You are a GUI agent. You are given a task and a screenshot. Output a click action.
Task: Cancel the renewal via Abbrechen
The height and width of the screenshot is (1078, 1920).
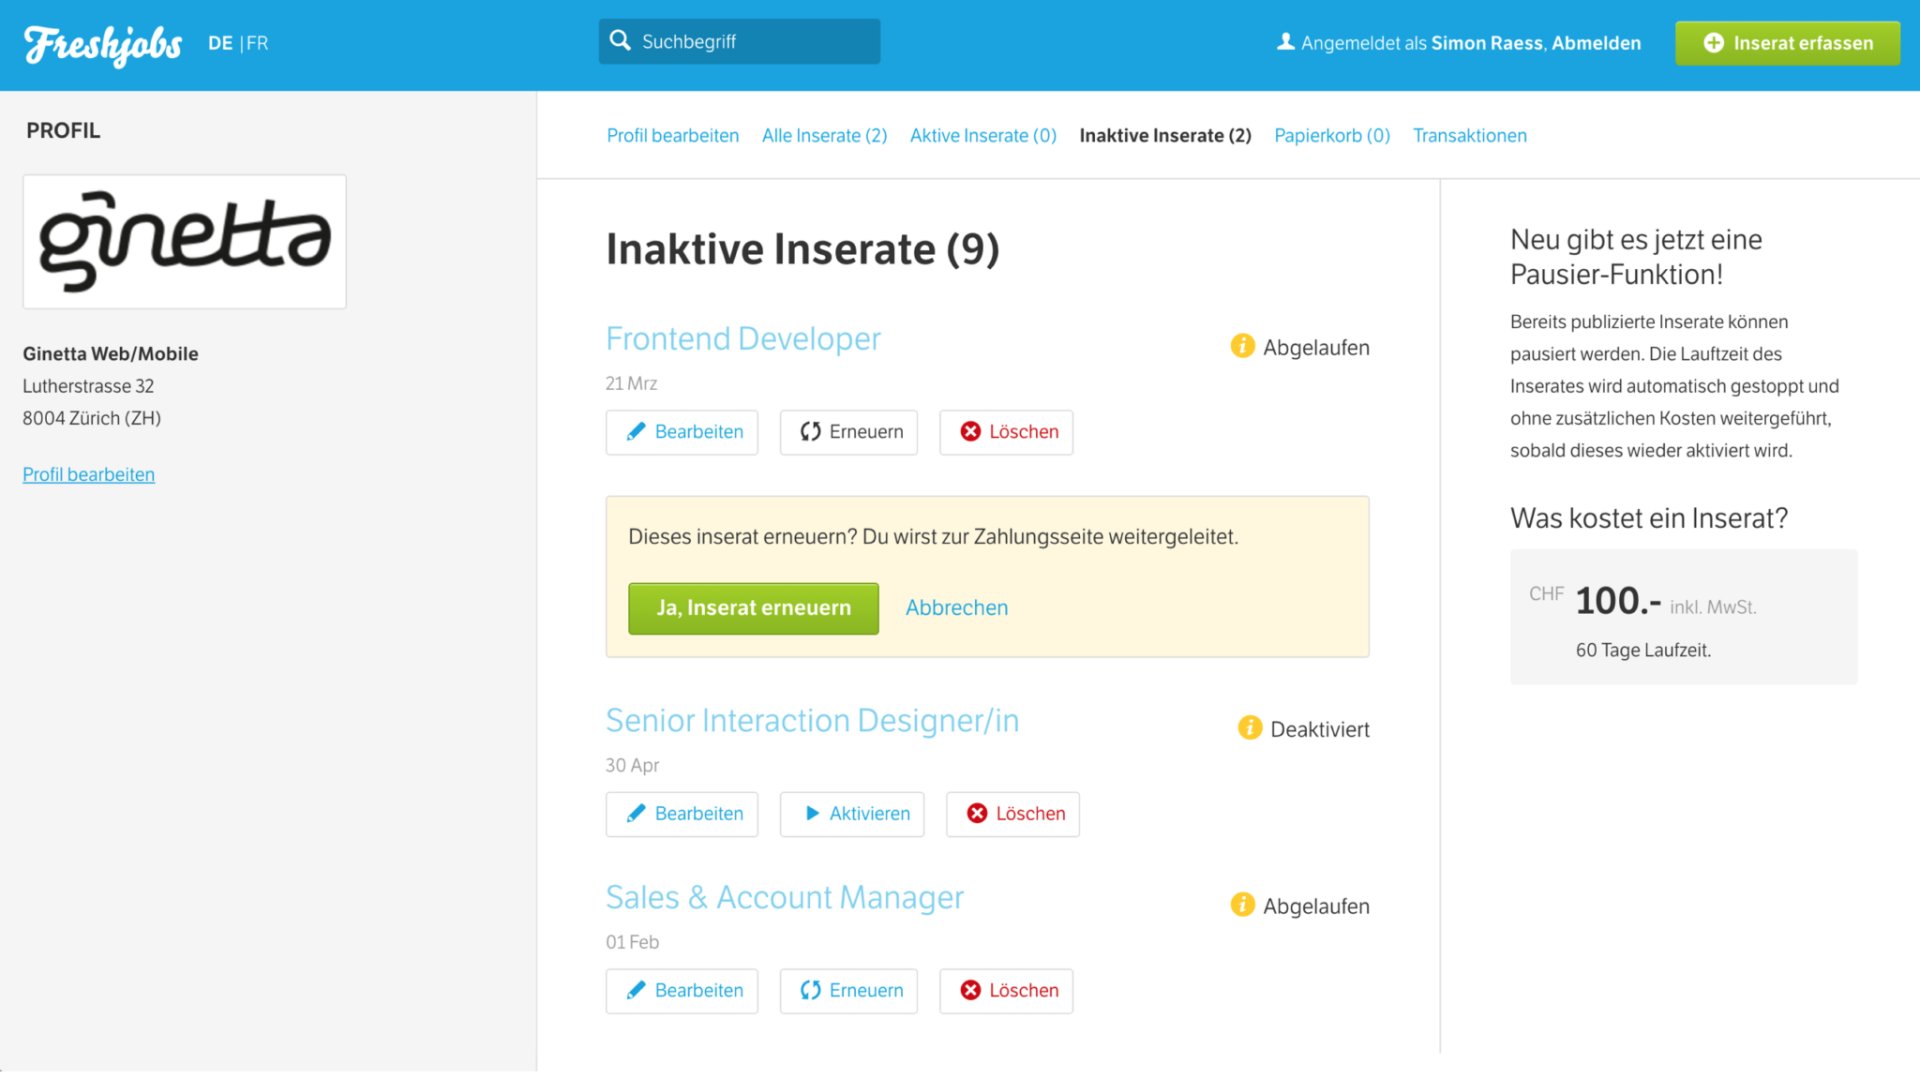point(956,608)
